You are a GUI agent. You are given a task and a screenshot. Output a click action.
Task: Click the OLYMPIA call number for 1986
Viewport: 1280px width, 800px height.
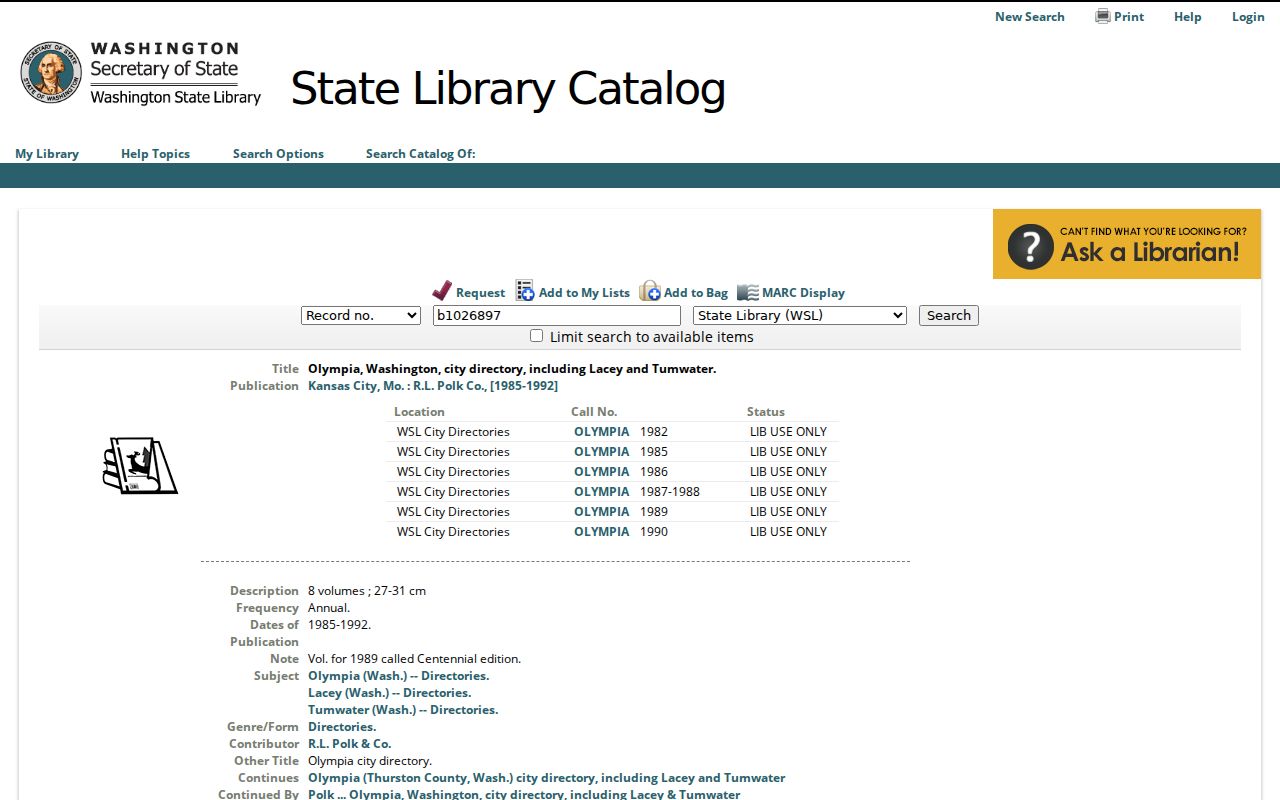[x=602, y=472]
